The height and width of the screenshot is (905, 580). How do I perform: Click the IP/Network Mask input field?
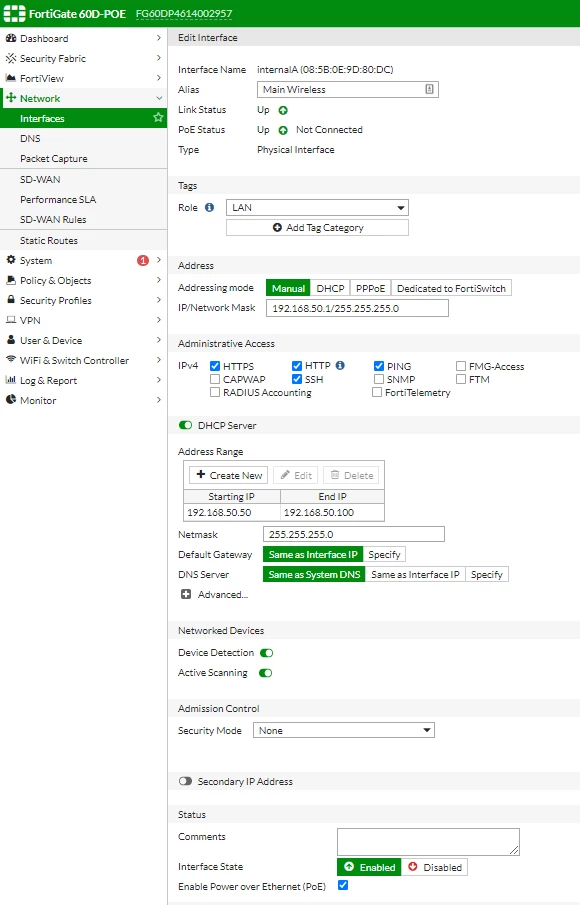[357, 308]
